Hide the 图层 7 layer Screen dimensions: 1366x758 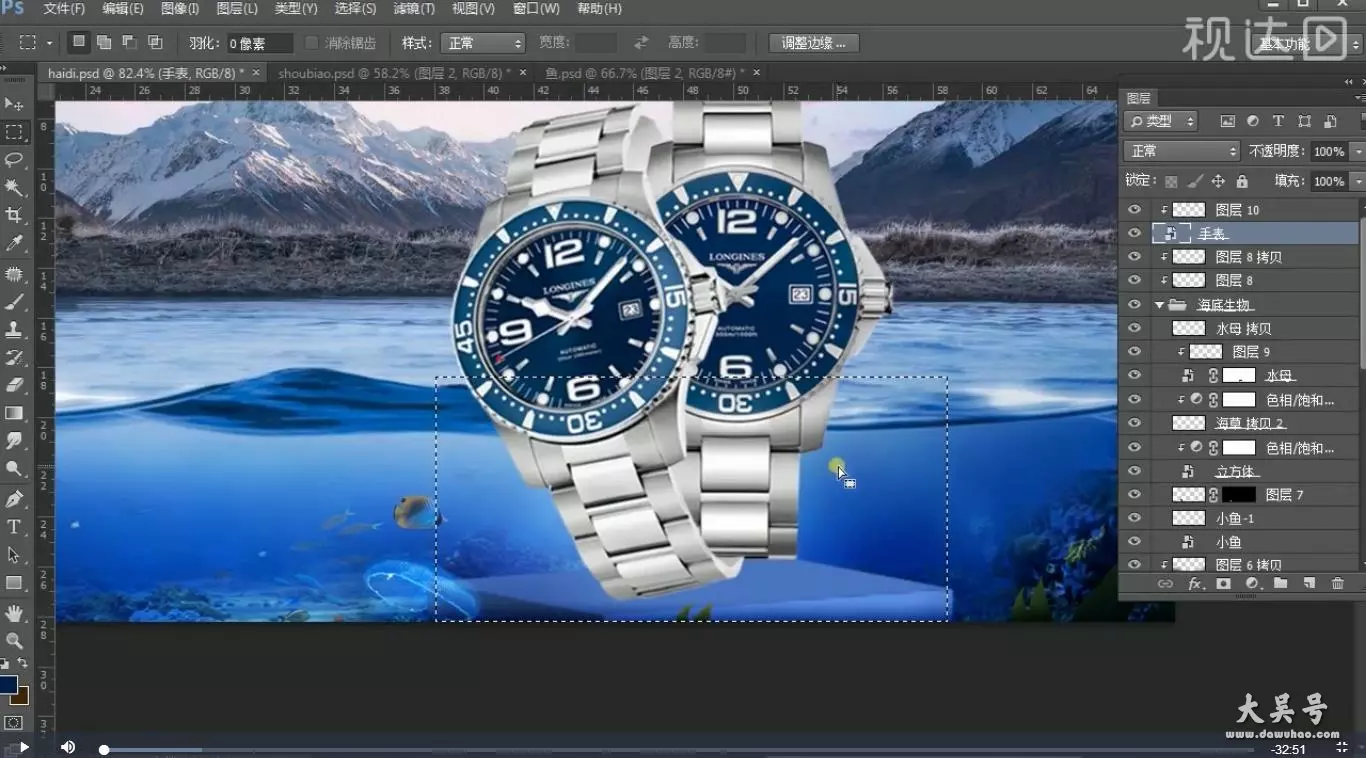pos(1134,495)
